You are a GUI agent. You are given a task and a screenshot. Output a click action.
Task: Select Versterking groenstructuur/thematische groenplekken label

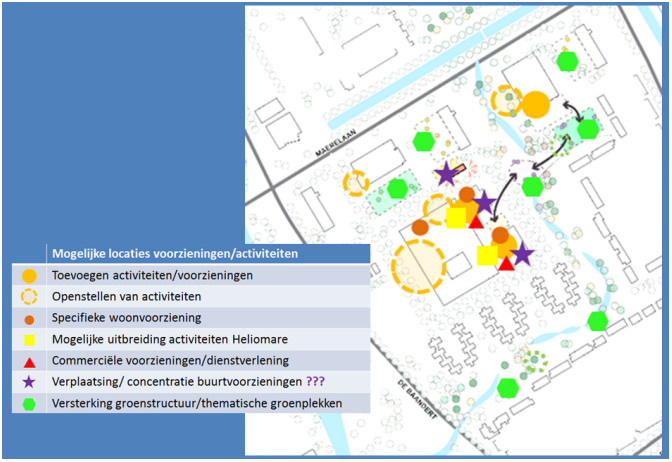coord(197,403)
